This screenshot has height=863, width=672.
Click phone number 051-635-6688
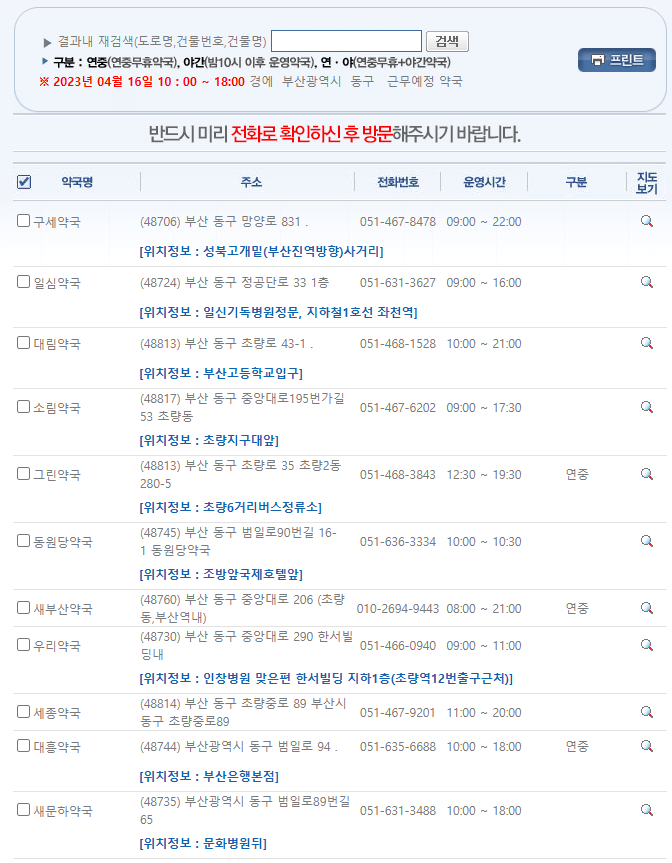397,747
